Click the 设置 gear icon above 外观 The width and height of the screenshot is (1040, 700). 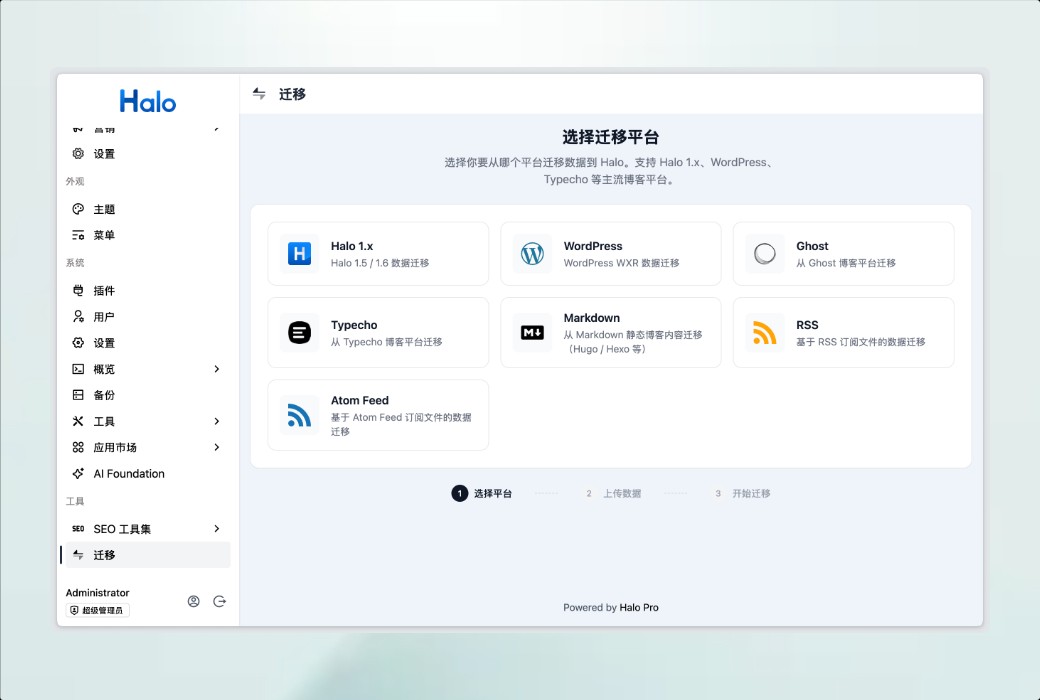(x=78, y=153)
